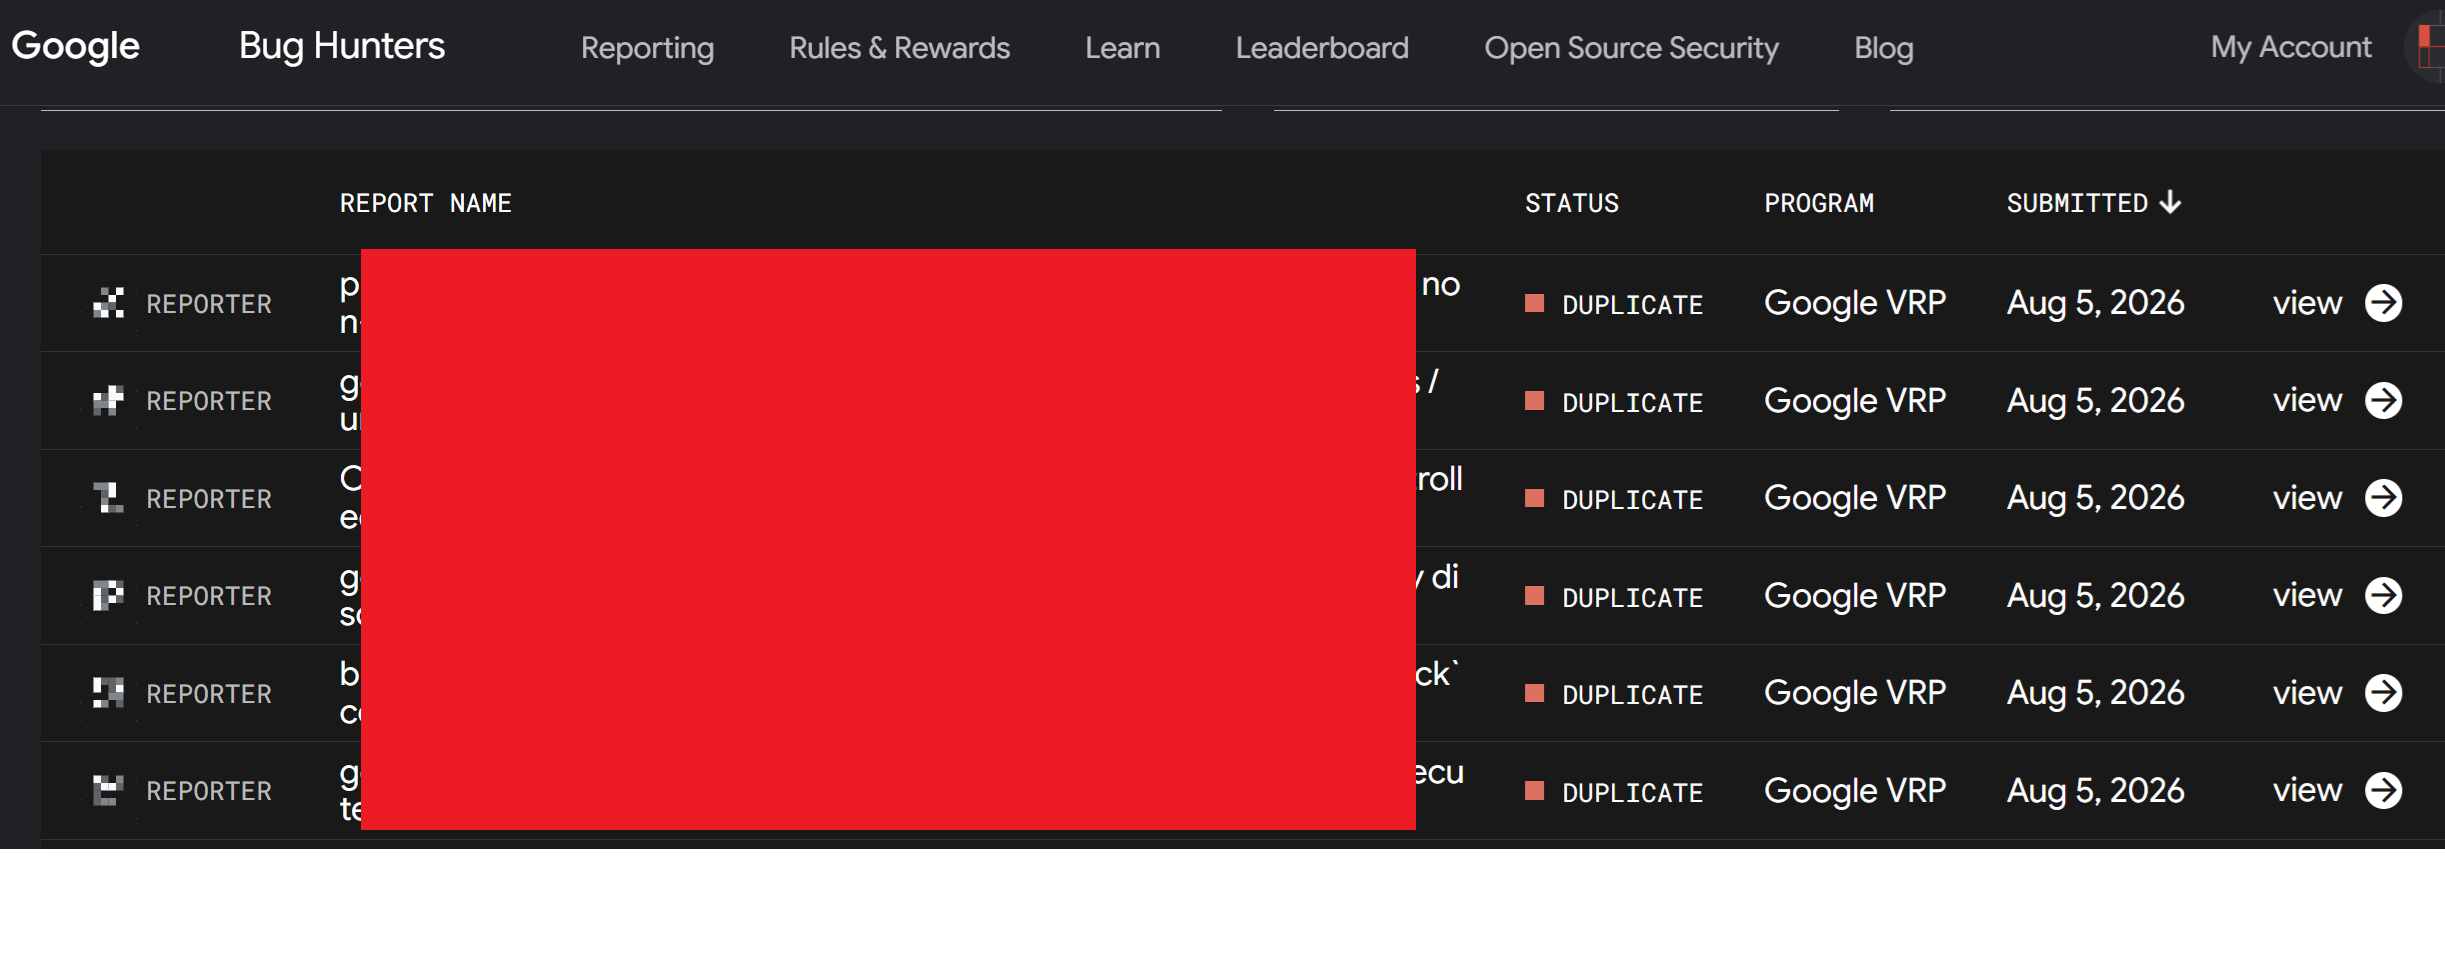Click the sort arrow next to SUBMITTED
Viewport: 2445px width, 960px height.
[x=2170, y=202]
